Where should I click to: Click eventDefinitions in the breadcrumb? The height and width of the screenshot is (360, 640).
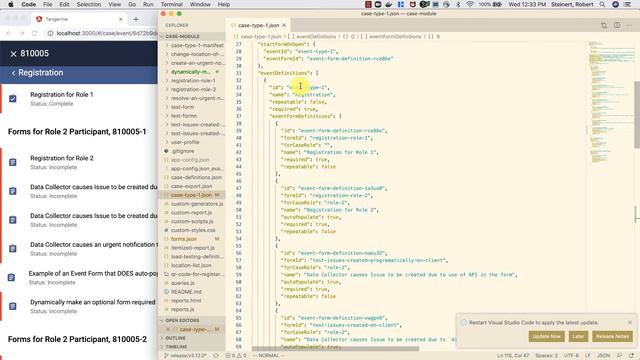(316, 36)
